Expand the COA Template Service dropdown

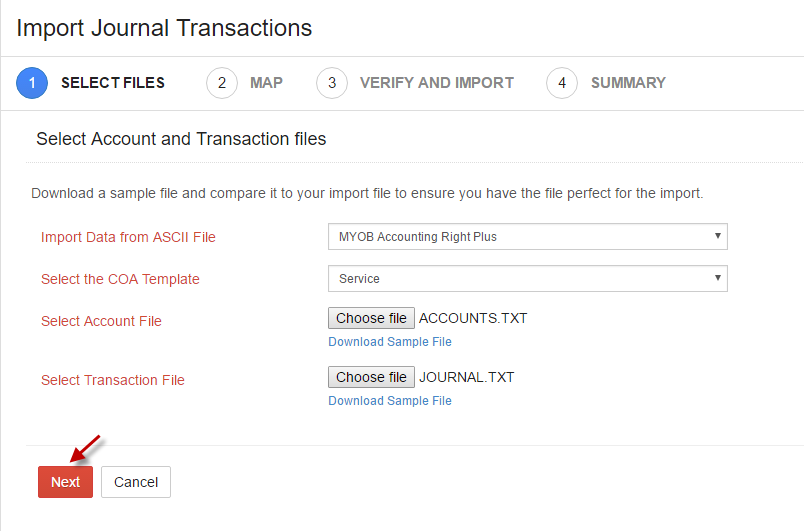528,279
